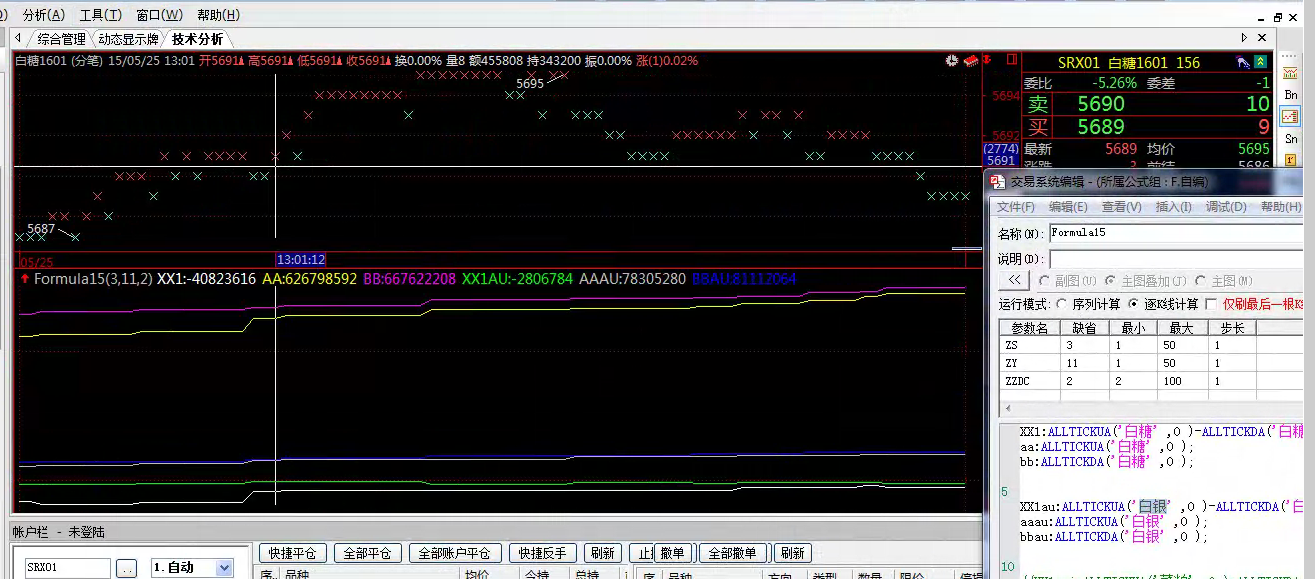This screenshot has height=579, width=1315.
Task: Click the 全部撤单 button
Action: pos(734,553)
